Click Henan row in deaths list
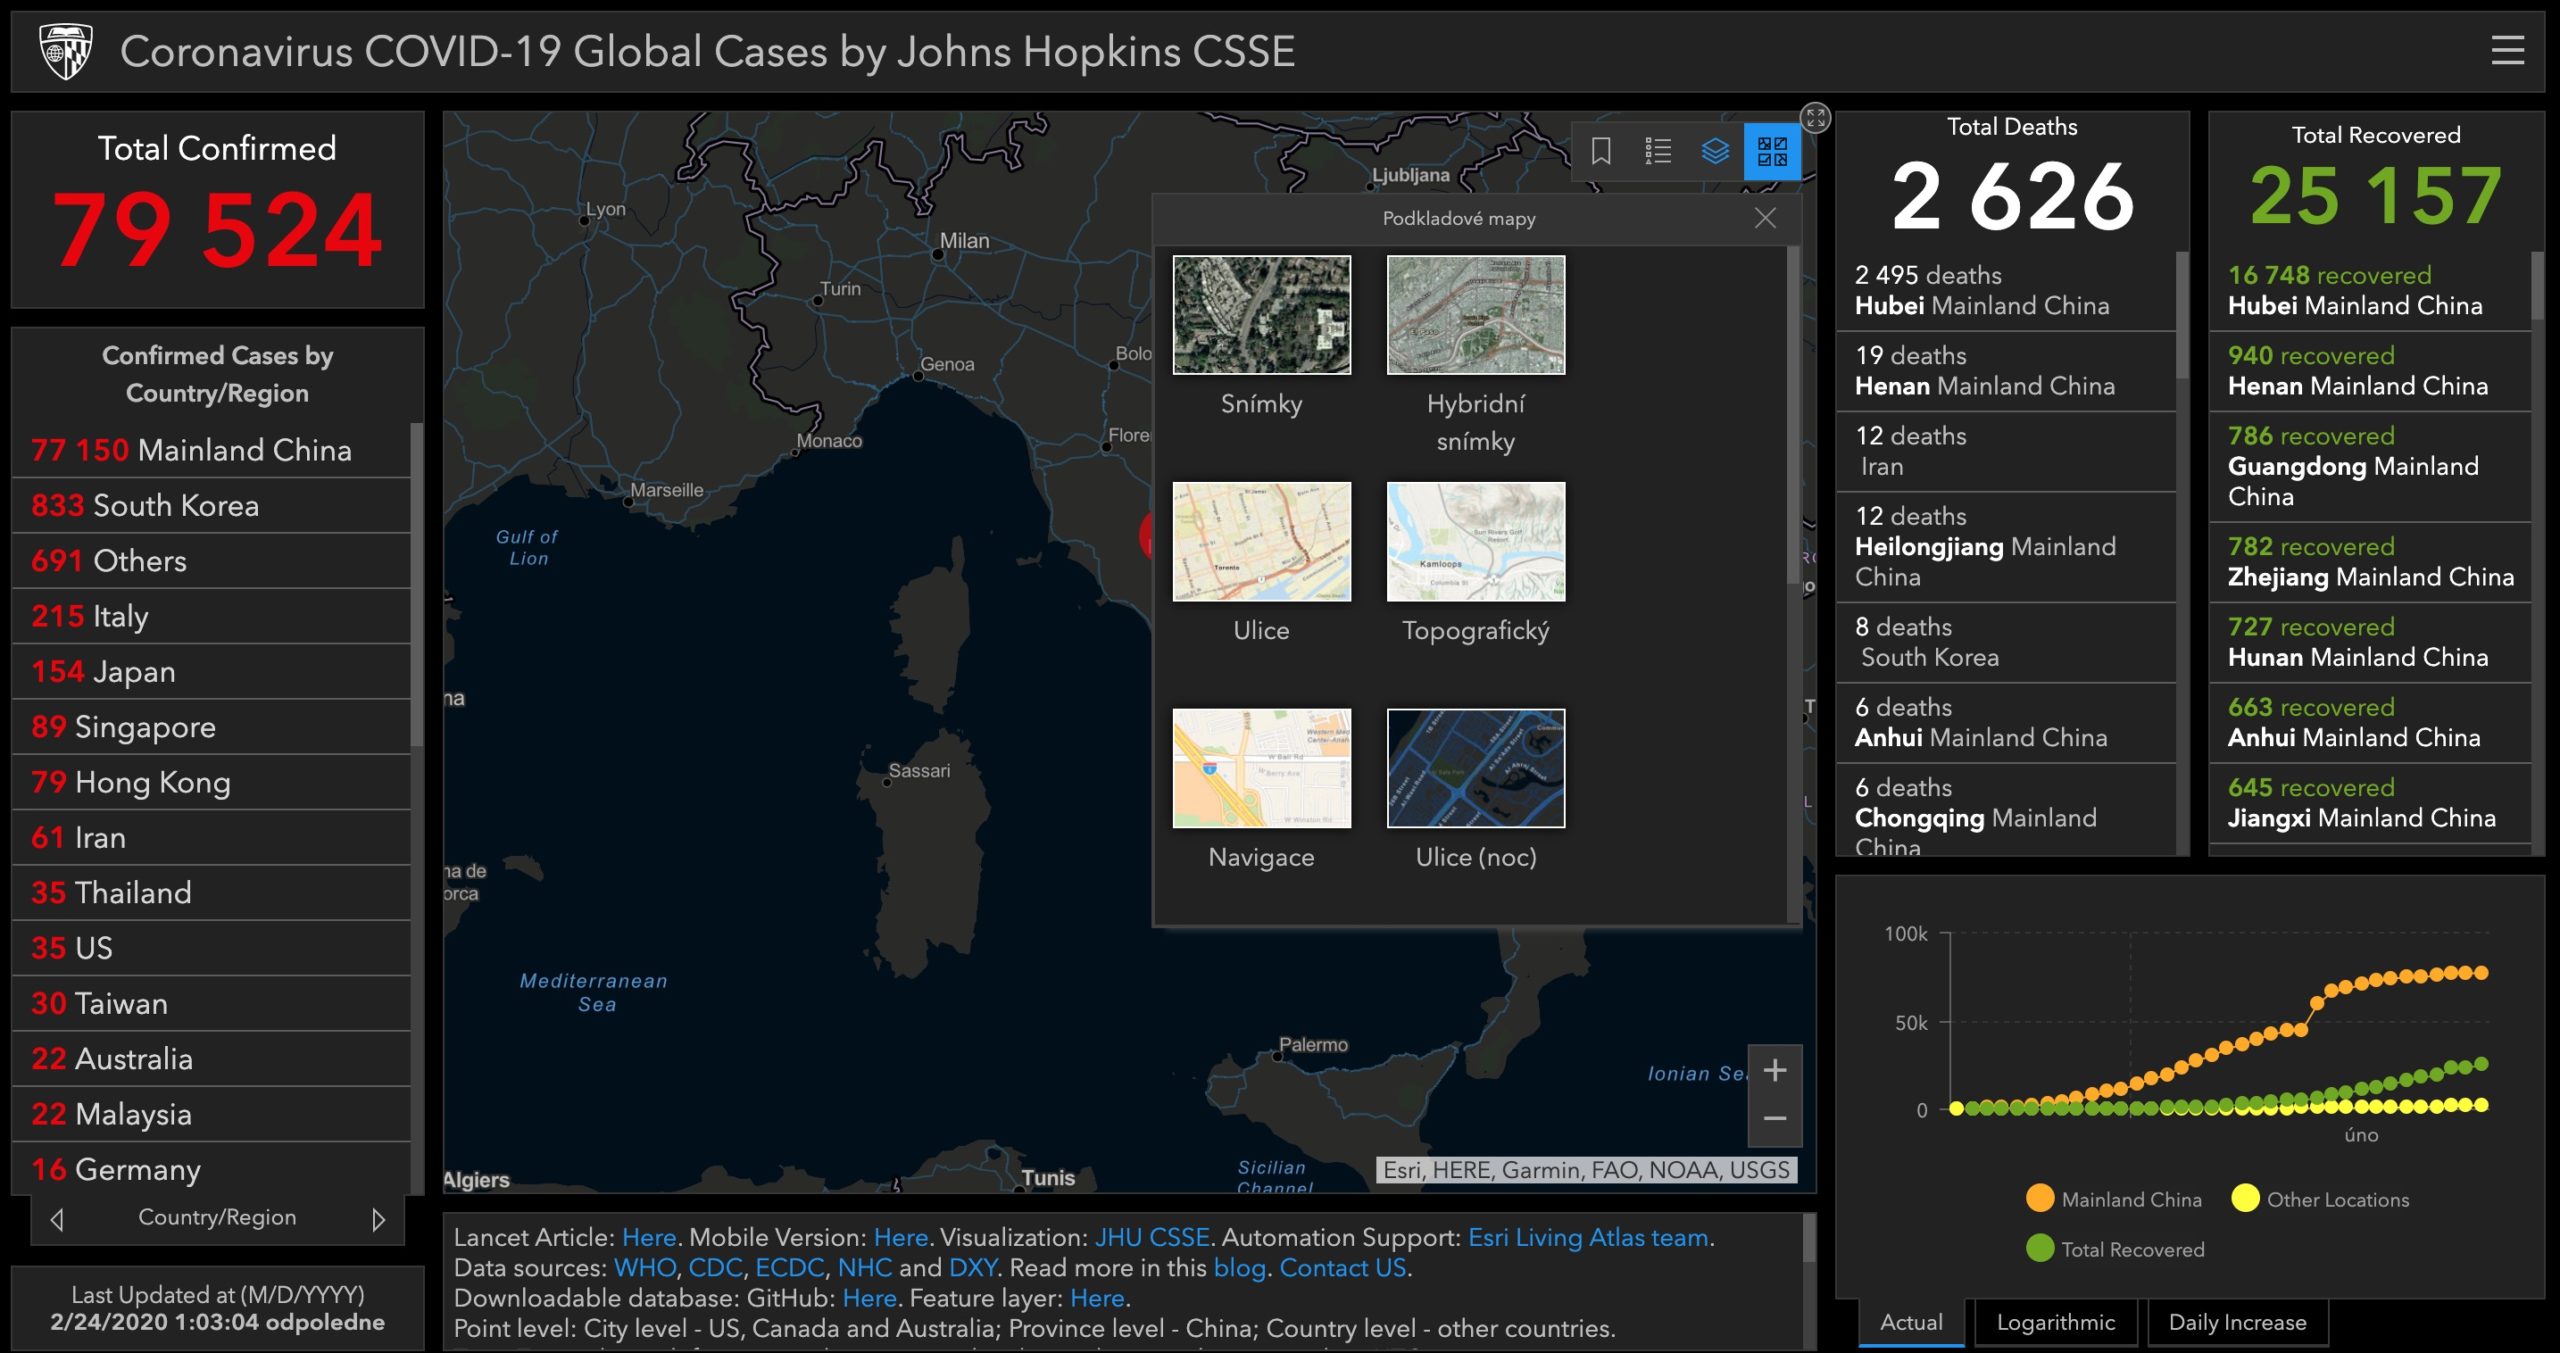 tap(2006, 371)
